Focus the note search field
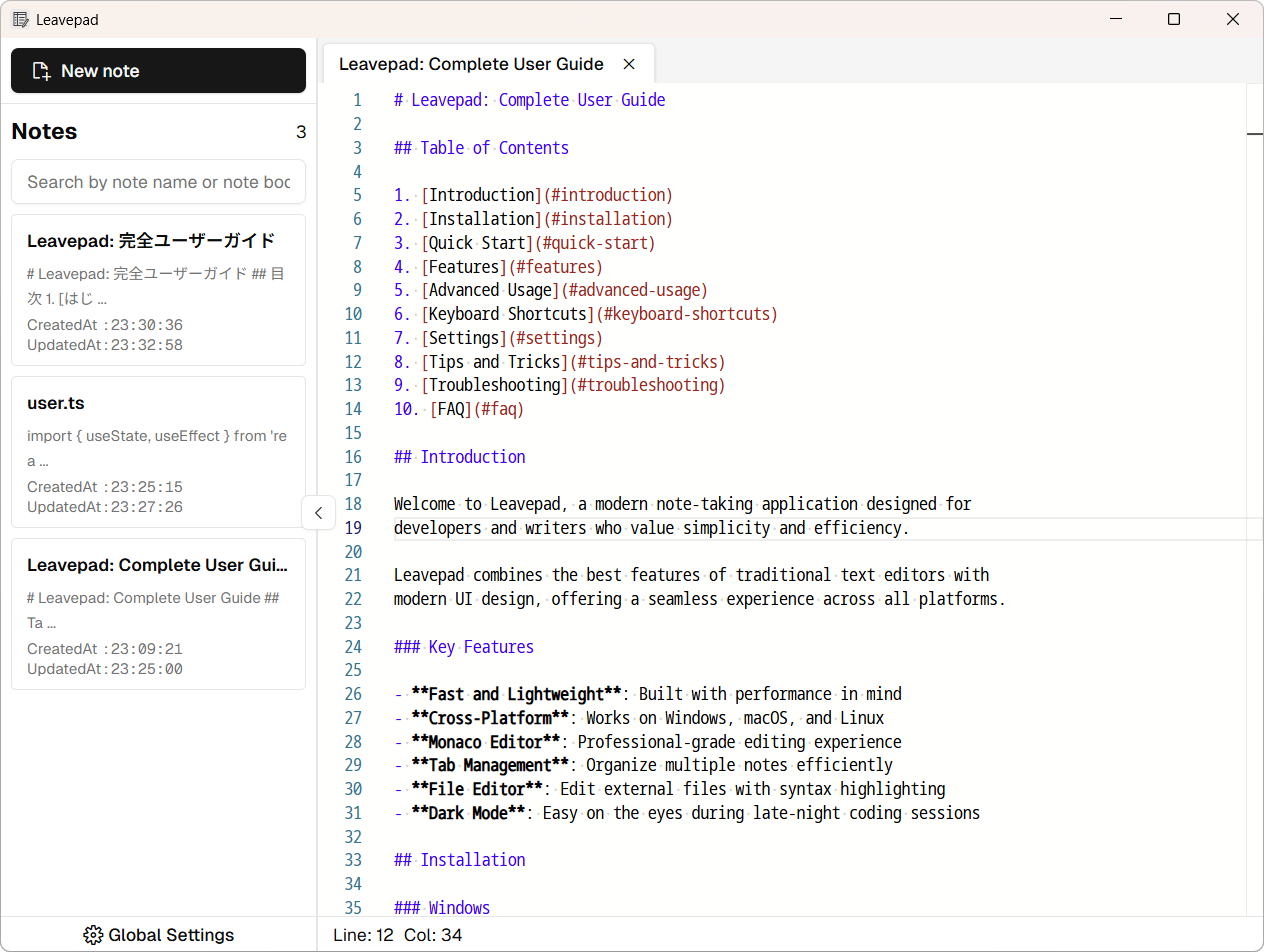This screenshot has height=952, width=1264. pos(158,182)
